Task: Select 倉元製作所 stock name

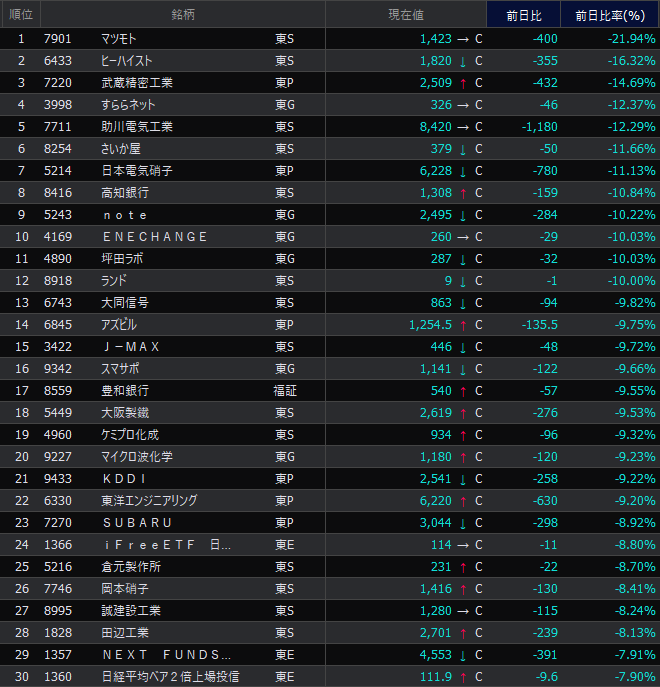Action: click(131, 567)
